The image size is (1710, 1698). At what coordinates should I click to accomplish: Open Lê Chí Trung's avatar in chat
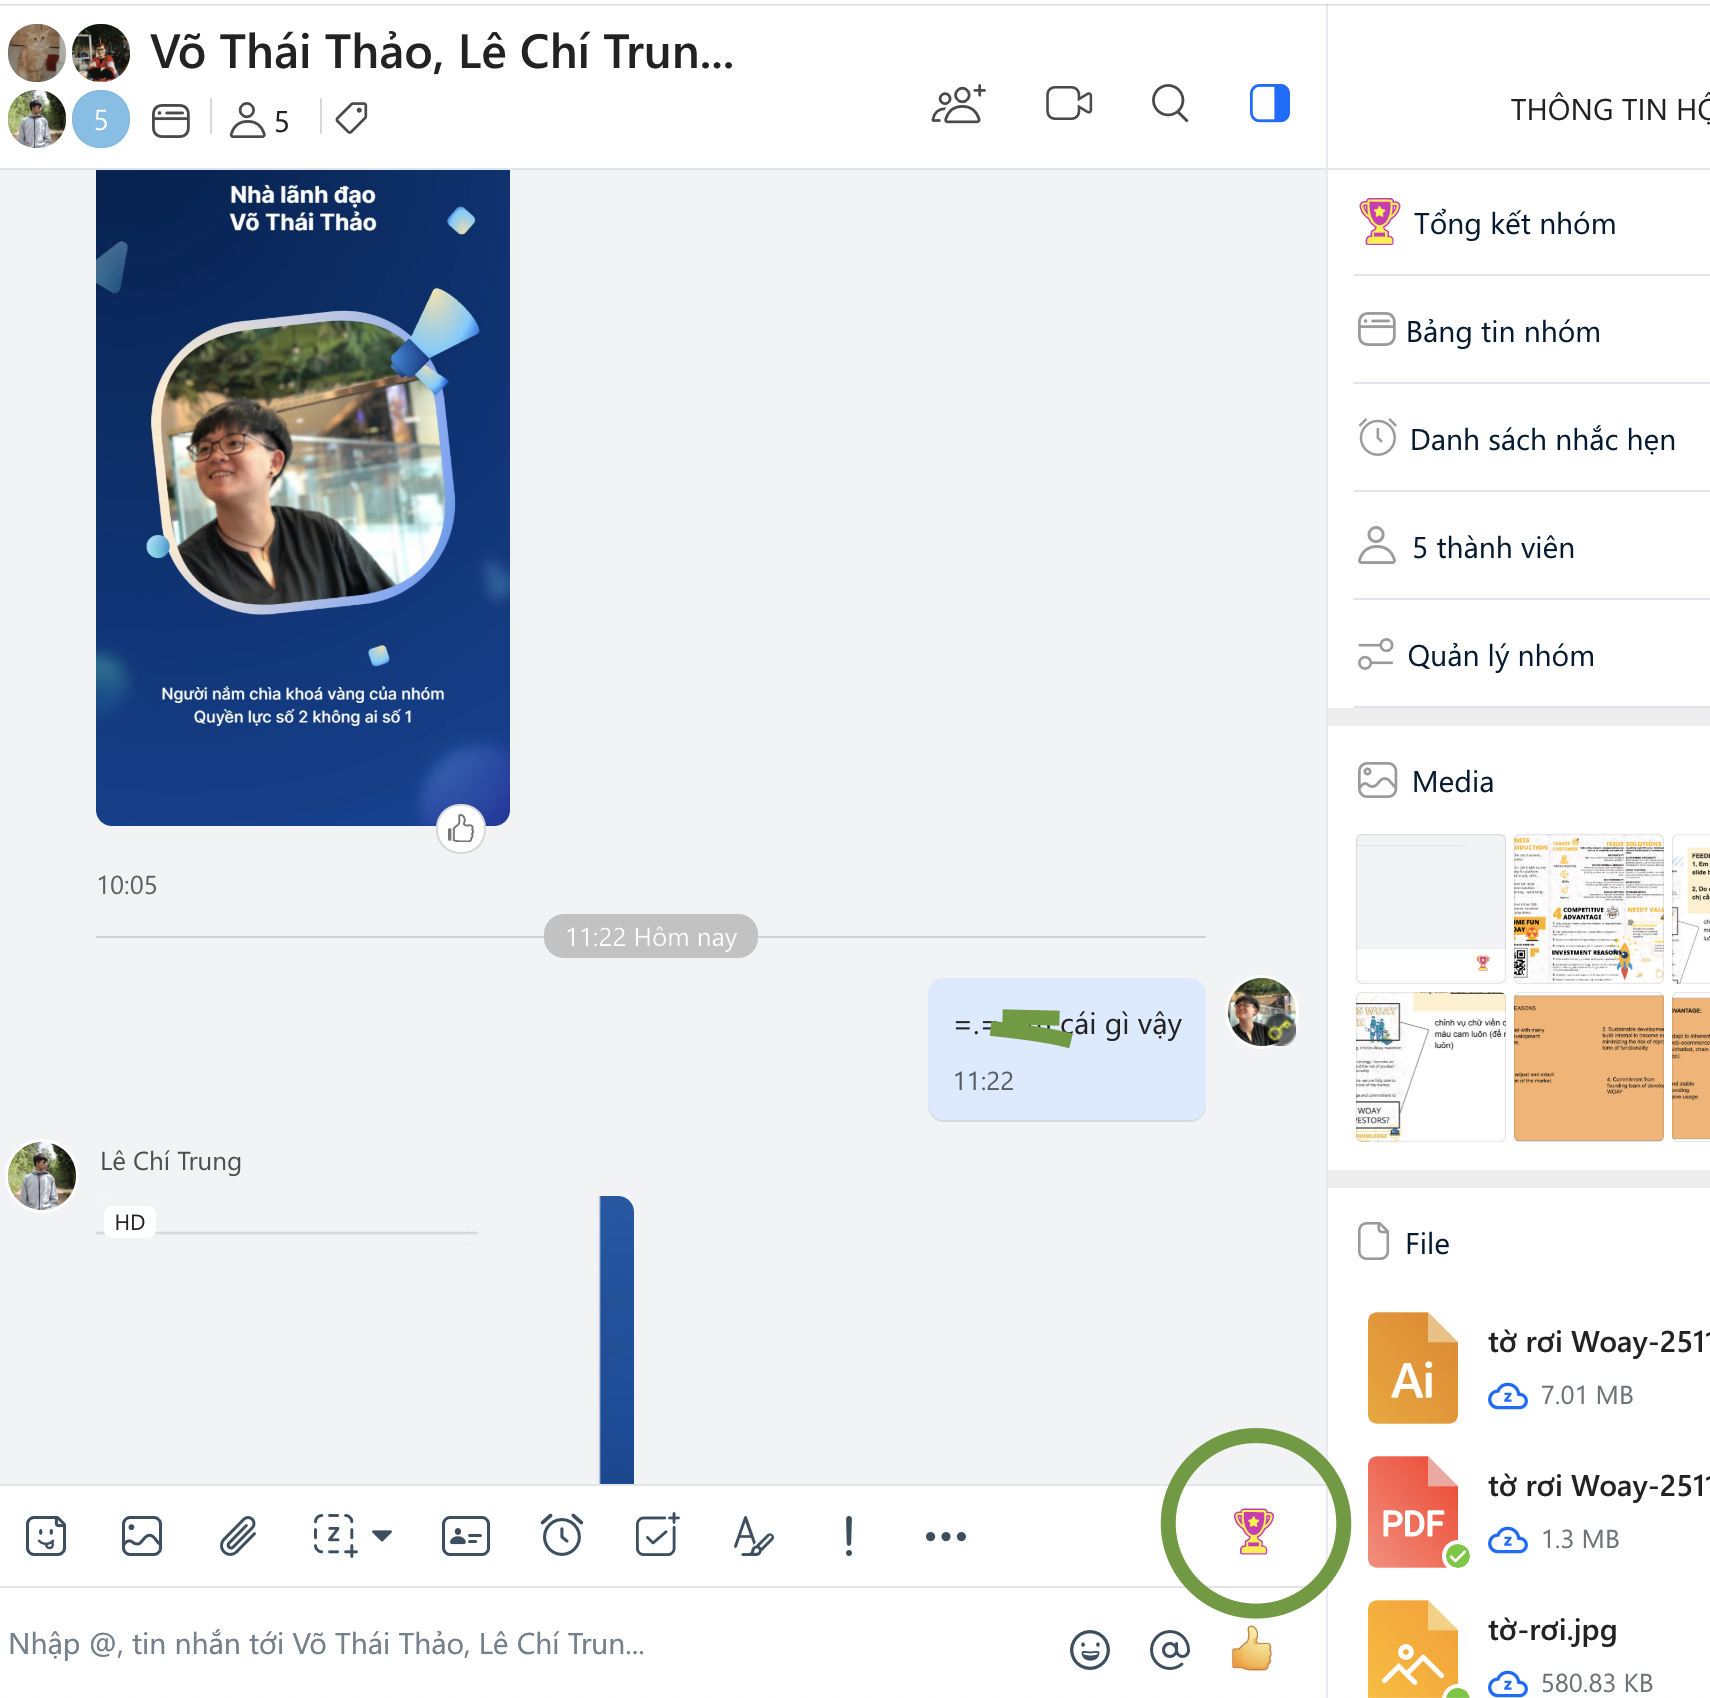pyautogui.click(x=42, y=1176)
